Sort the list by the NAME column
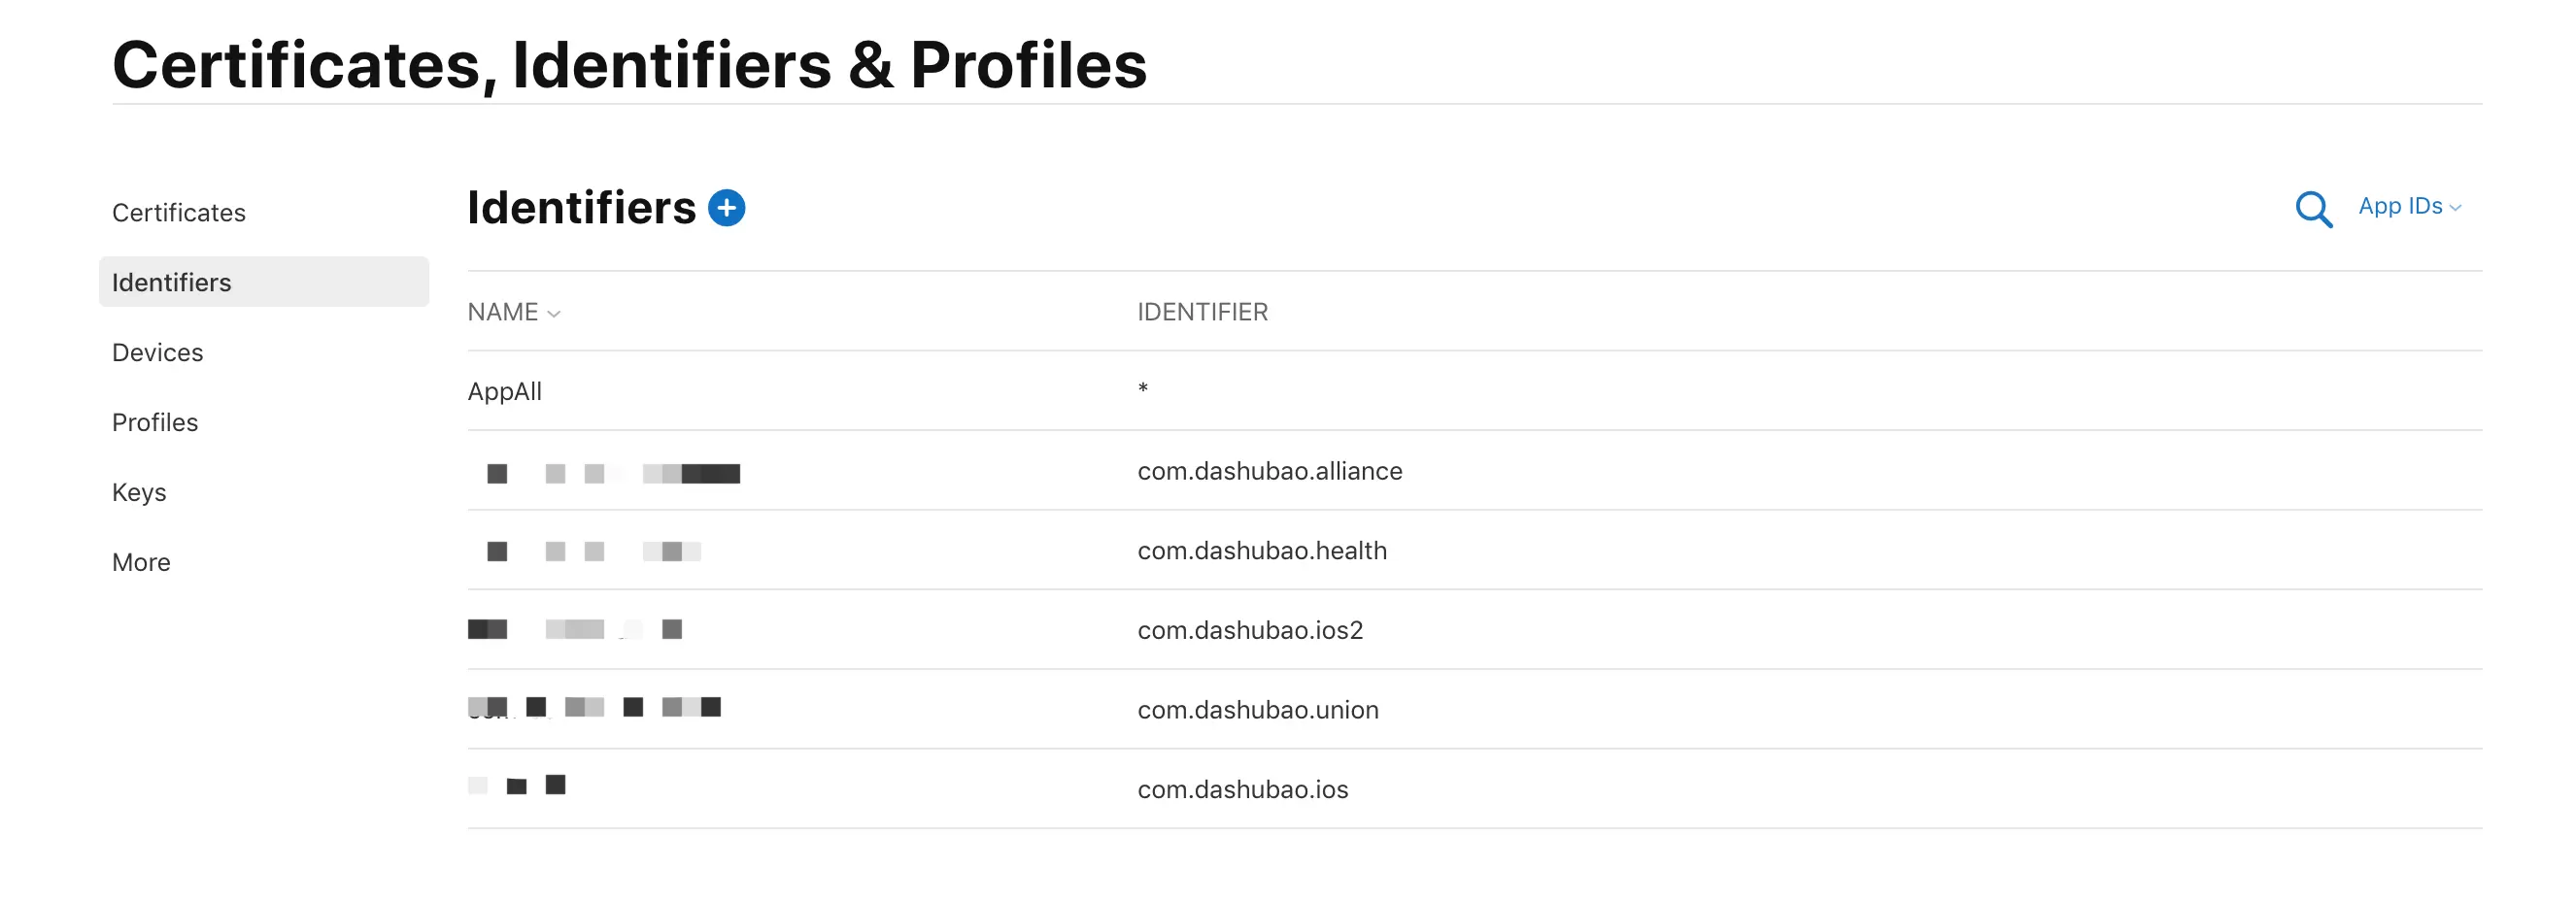Viewport: 2576px width, 903px height. click(x=513, y=313)
